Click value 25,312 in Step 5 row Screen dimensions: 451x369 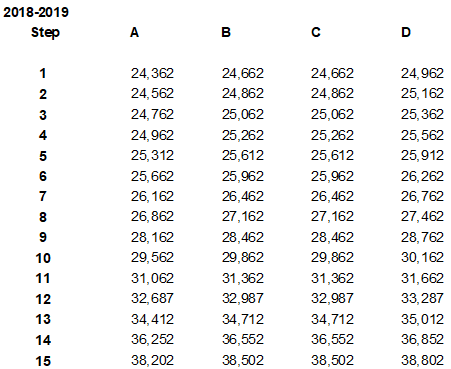(x=152, y=156)
